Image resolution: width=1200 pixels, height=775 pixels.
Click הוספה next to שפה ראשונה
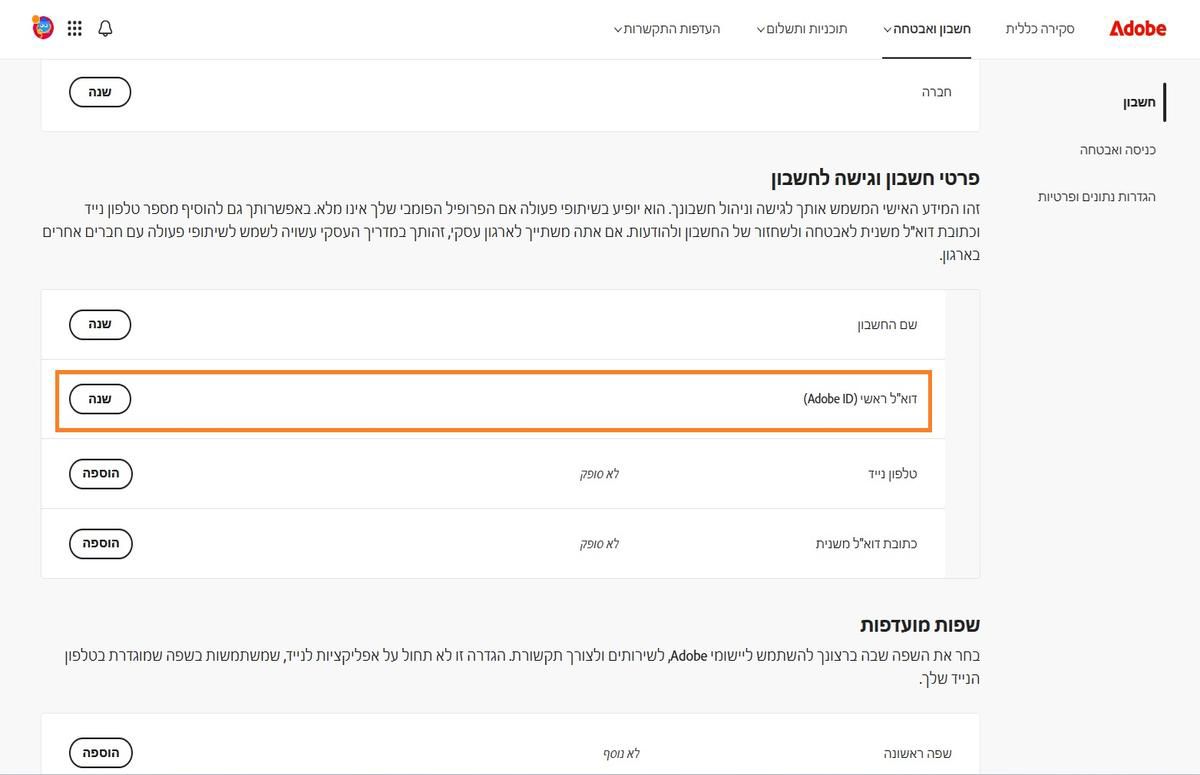click(100, 752)
